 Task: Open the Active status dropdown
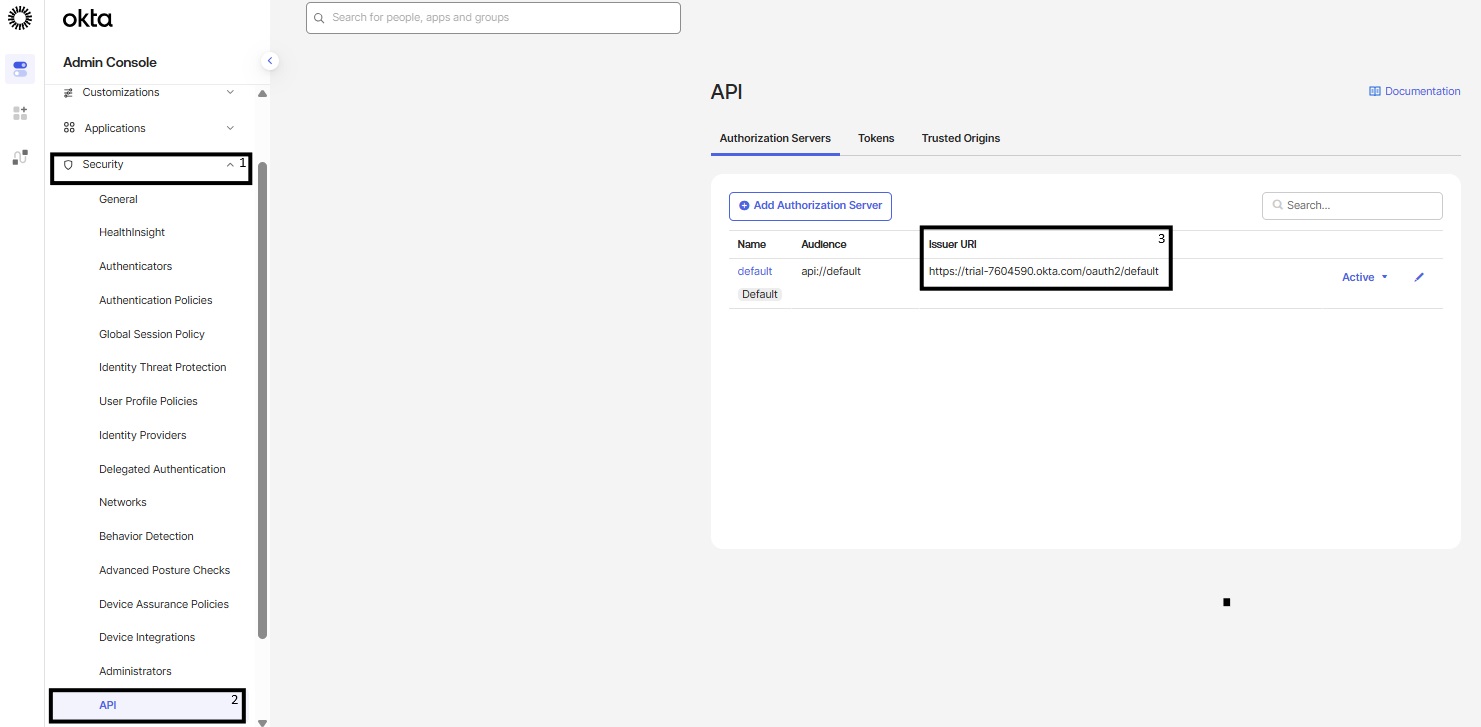1365,277
